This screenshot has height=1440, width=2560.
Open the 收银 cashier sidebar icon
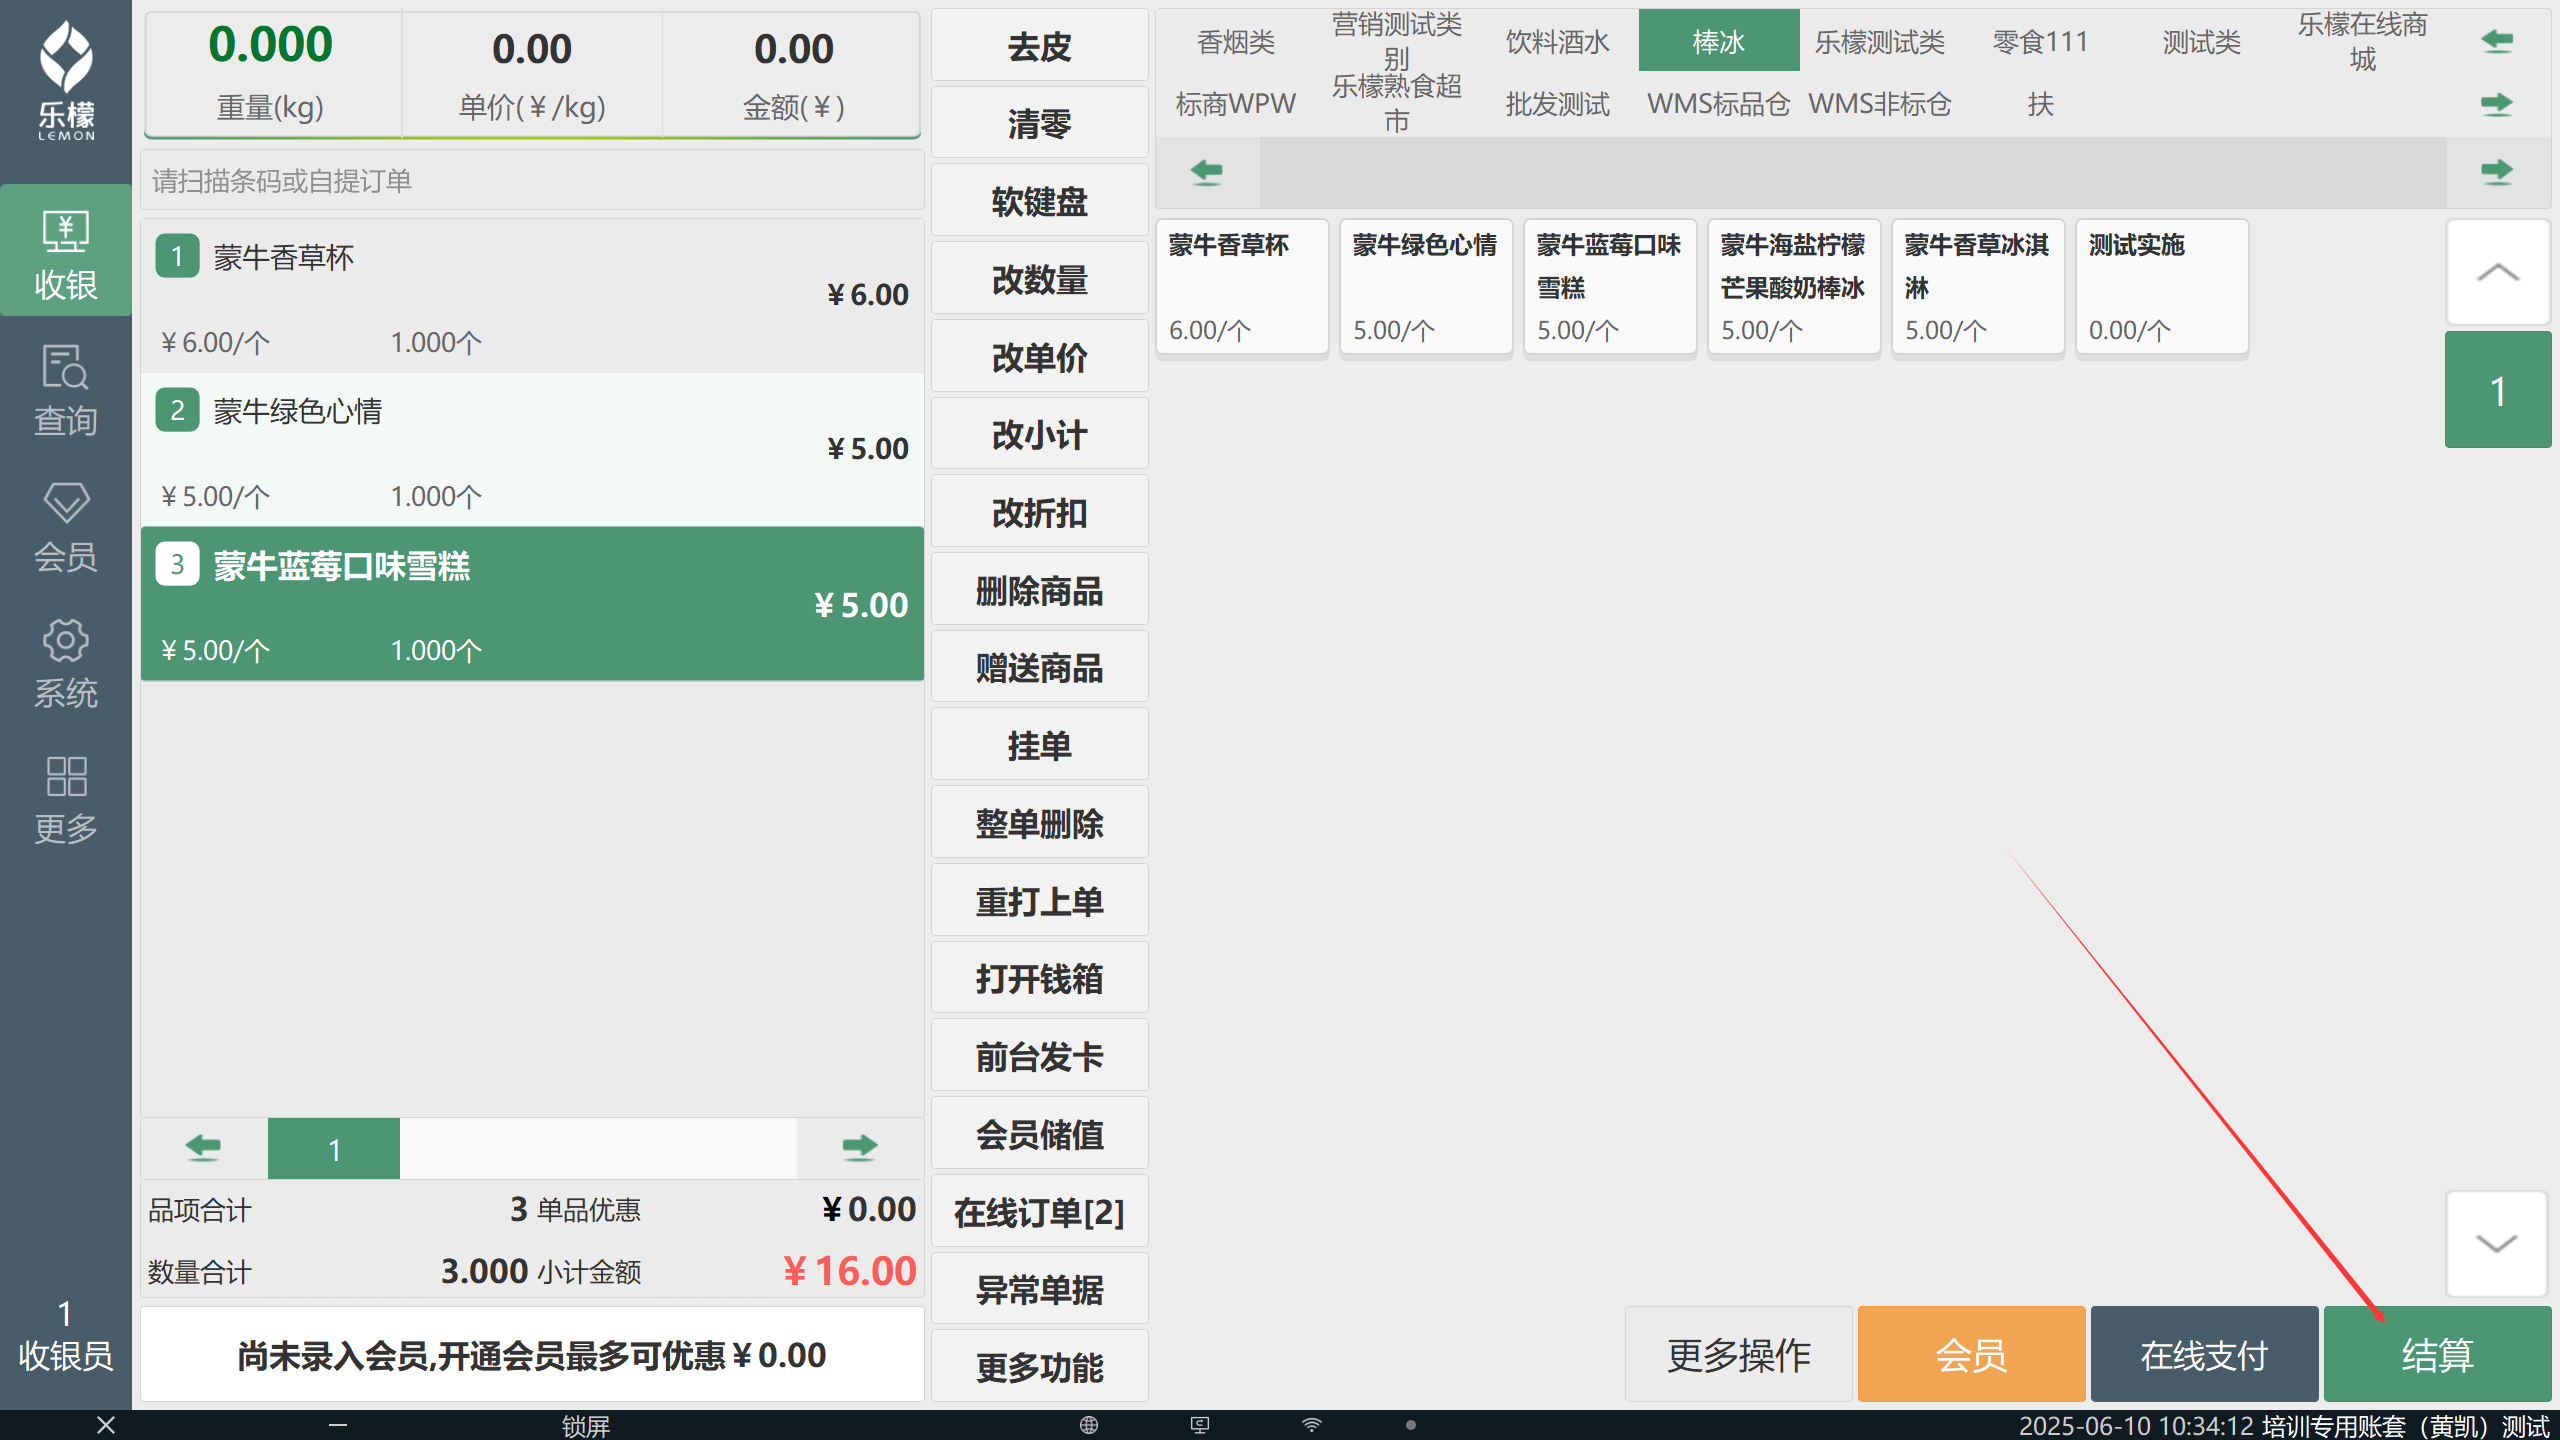click(x=66, y=252)
